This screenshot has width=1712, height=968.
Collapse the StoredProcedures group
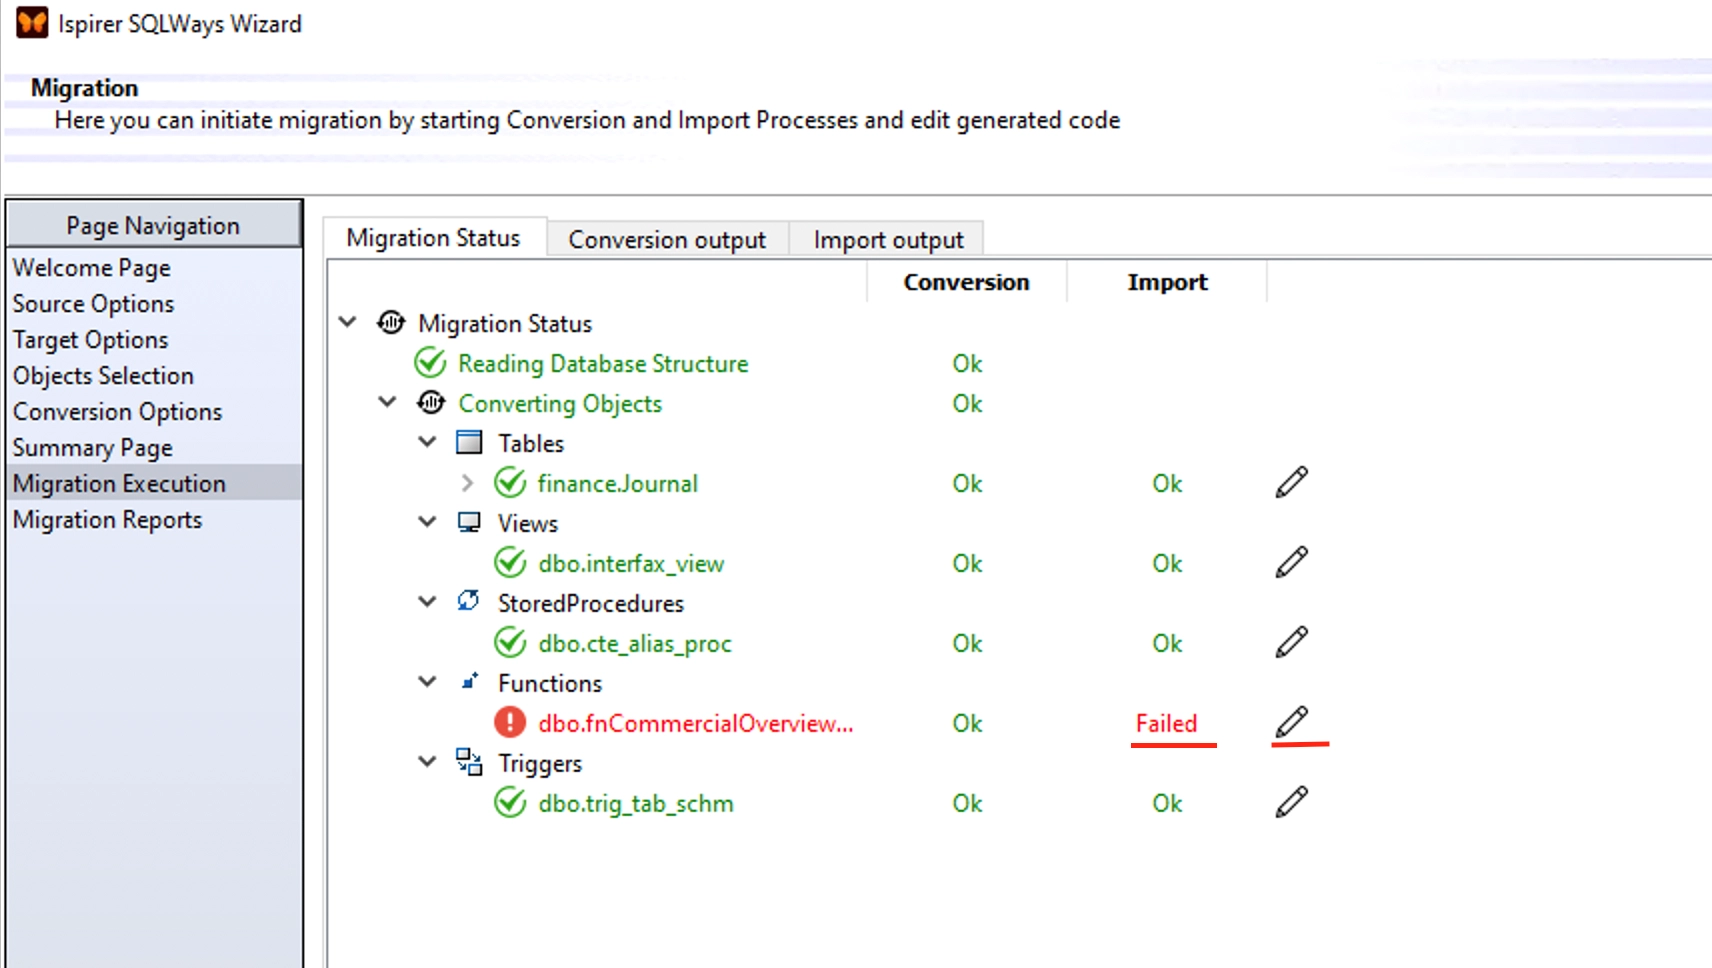point(427,602)
